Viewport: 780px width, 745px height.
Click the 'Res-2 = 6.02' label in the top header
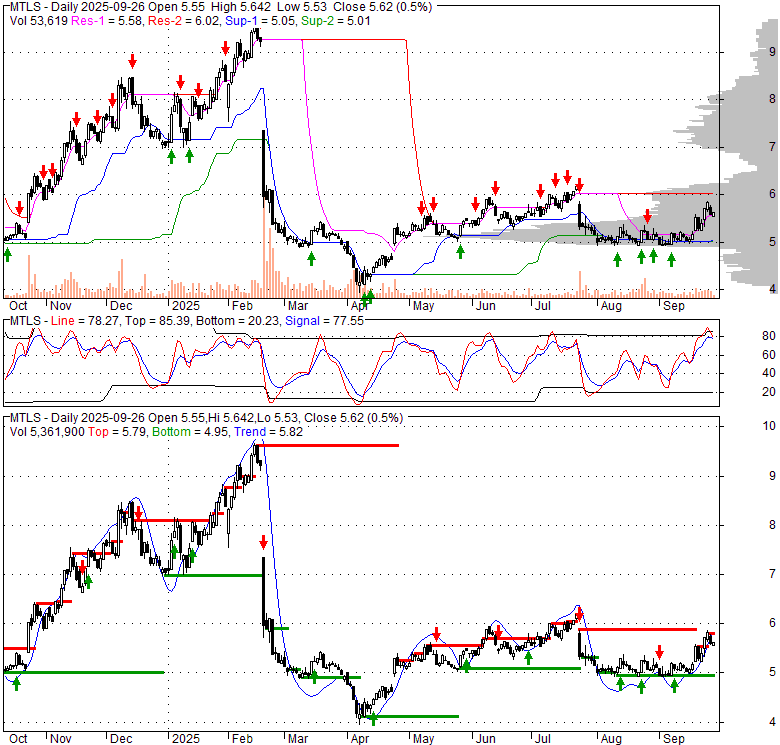184,21
